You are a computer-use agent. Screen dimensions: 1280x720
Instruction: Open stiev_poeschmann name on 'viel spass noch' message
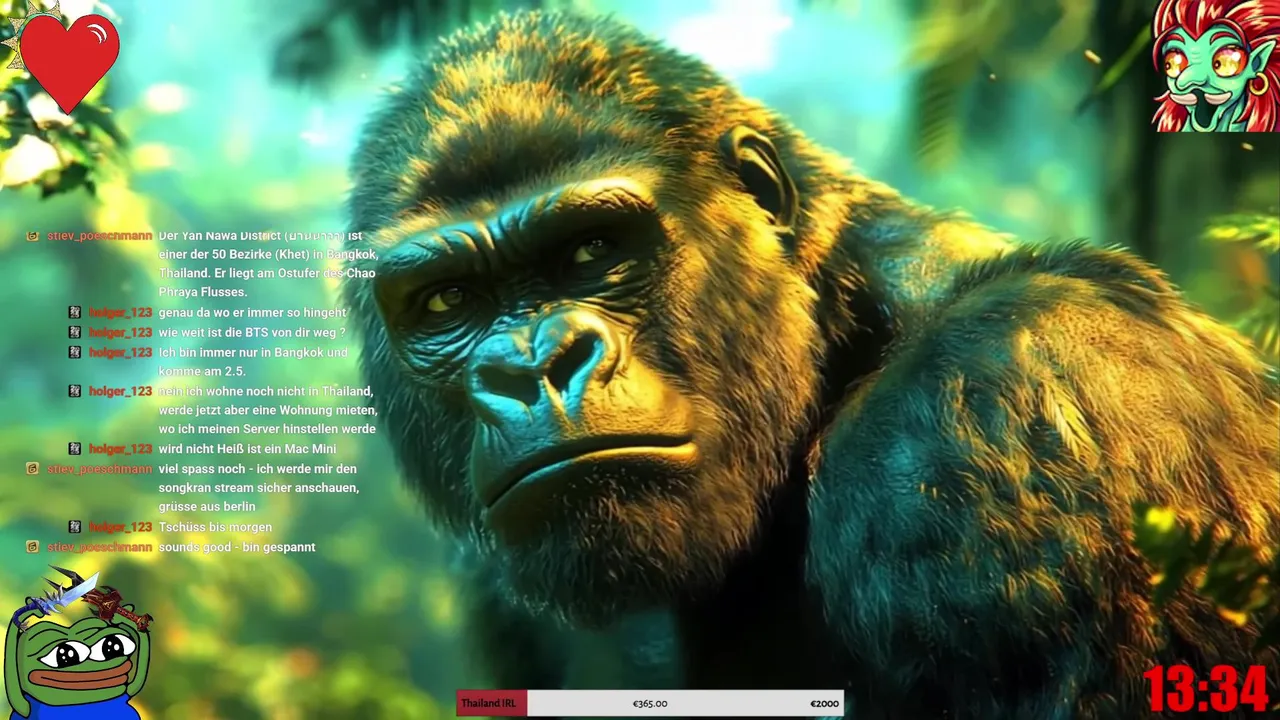coord(100,469)
